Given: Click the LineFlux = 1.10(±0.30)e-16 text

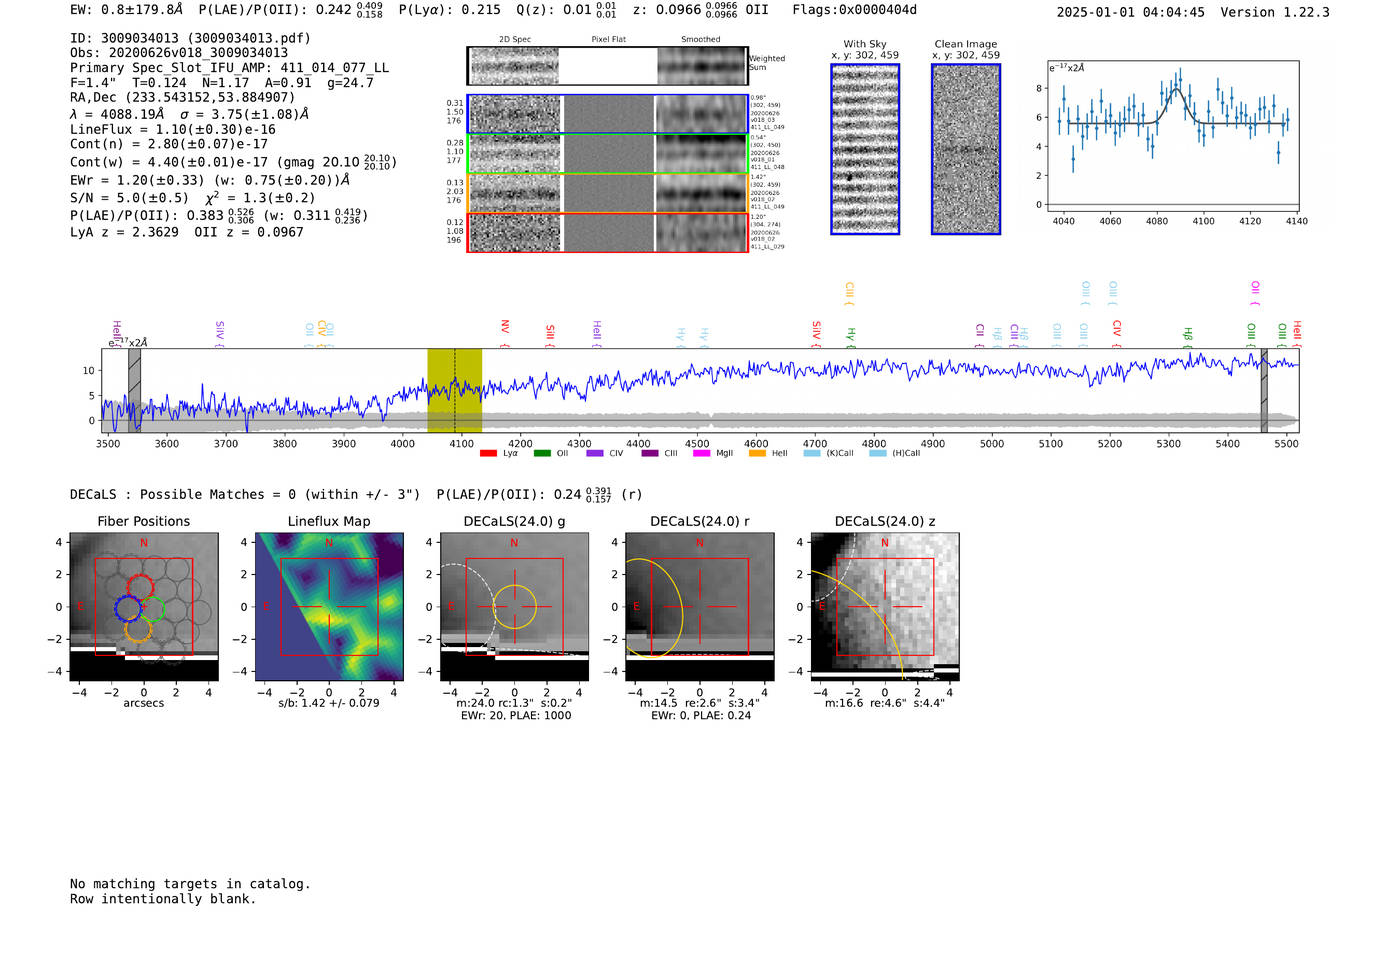Looking at the screenshot, I should click(173, 129).
